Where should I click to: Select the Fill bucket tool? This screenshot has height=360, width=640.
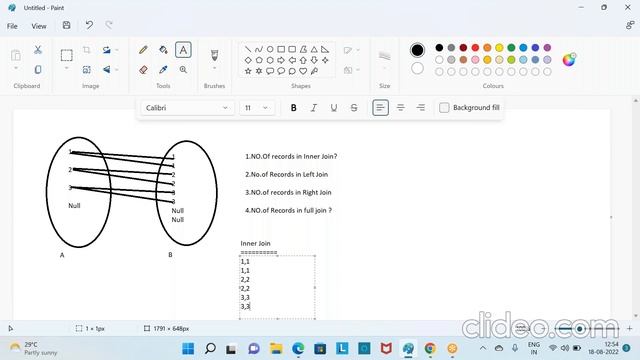[163, 50]
